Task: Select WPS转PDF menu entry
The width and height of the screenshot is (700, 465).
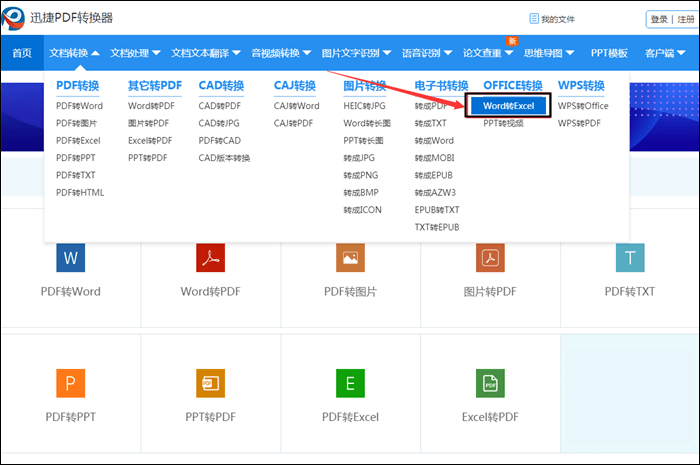Action: (579, 123)
